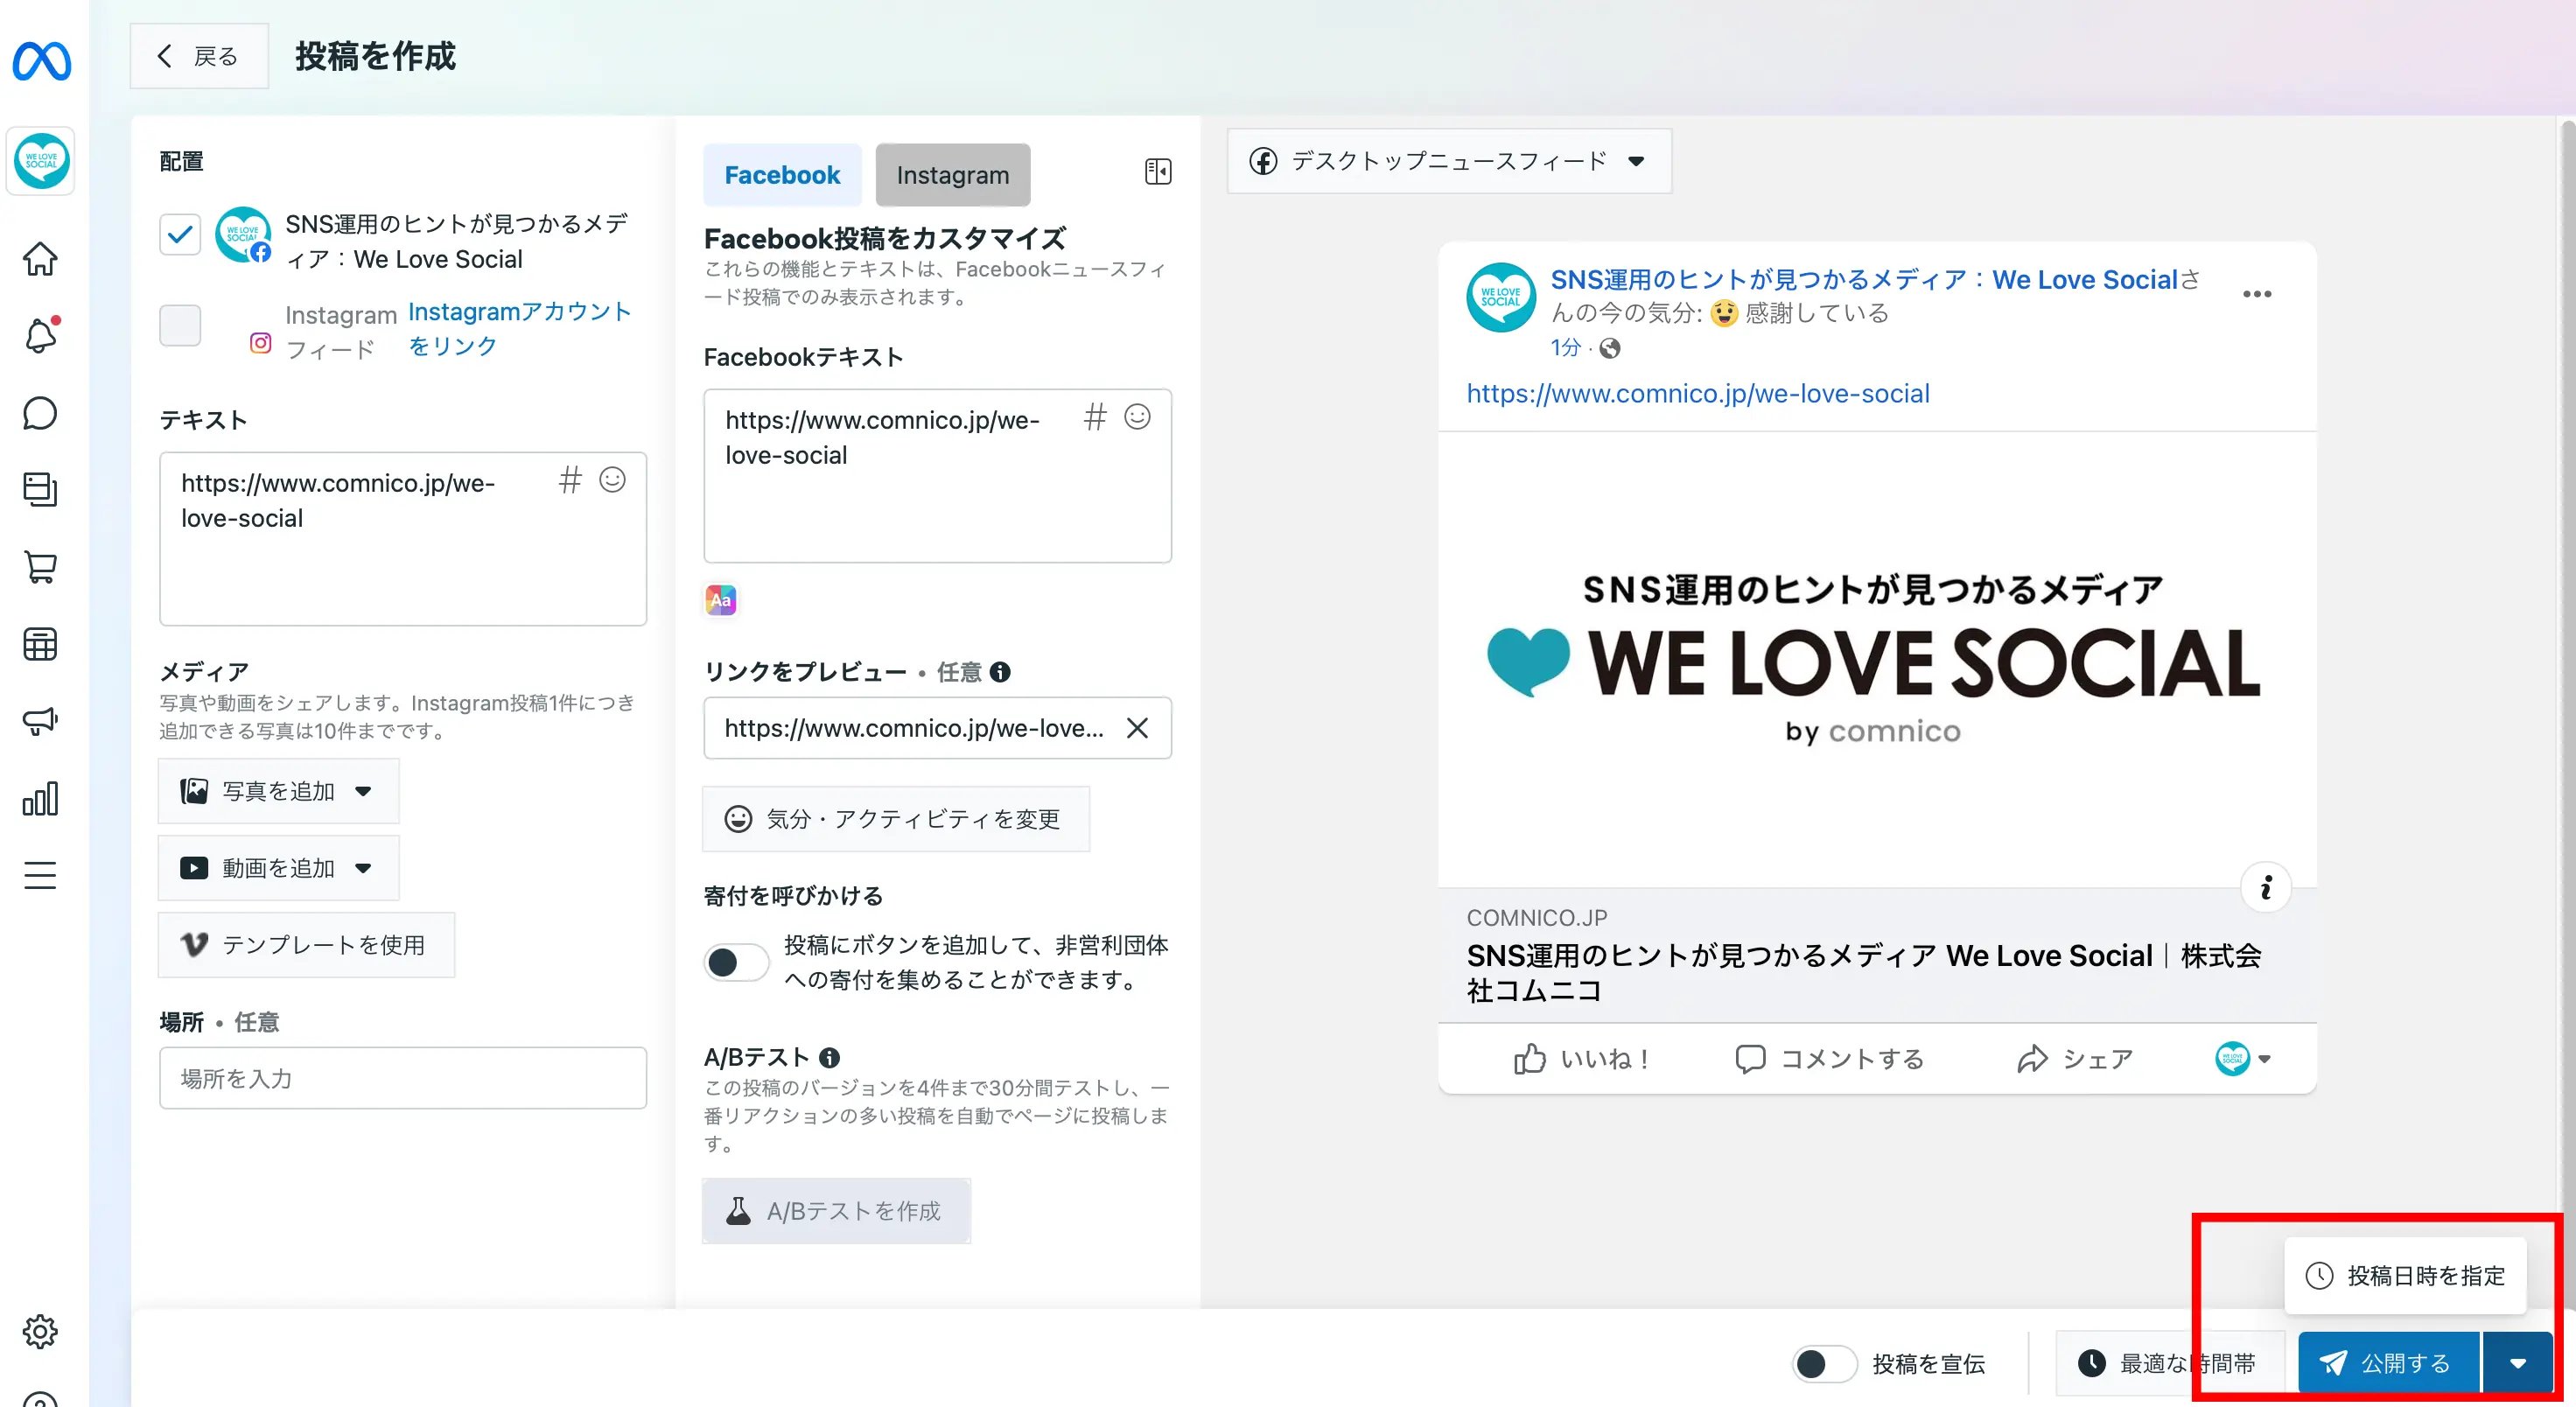Screen dimensions: 2576x1407
Task: Uncheck We Love Social Facebook page placement
Action: pos(180,235)
